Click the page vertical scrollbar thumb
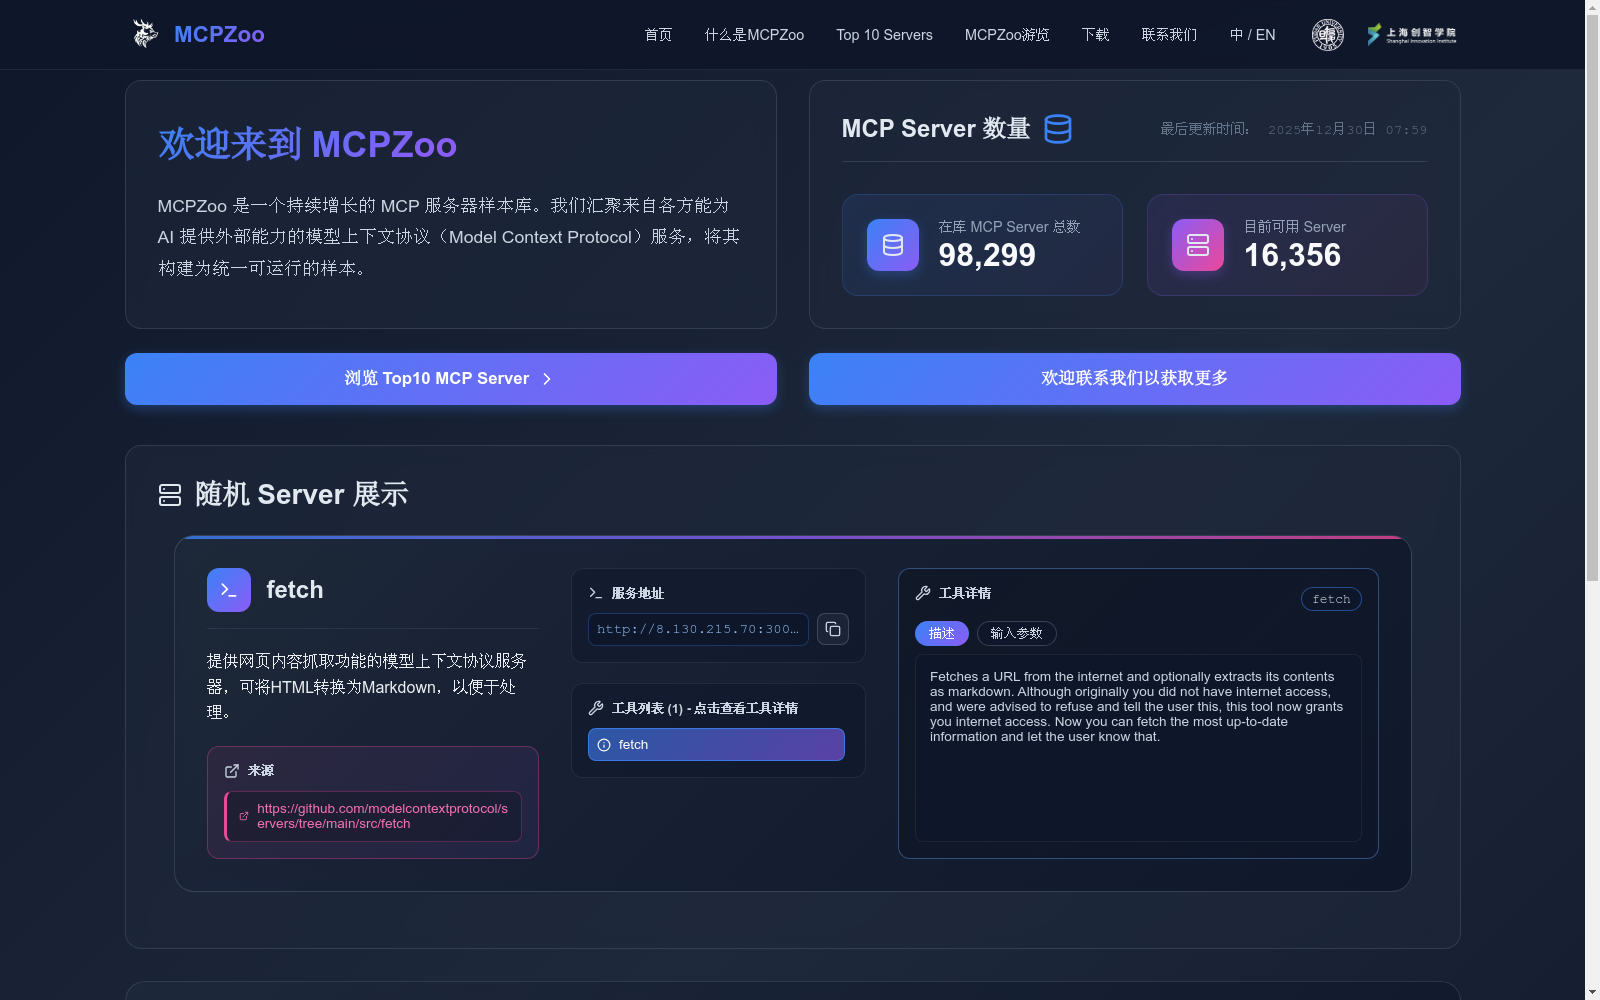This screenshot has height=1000, width=1600. pyautogui.click(x=1592, y=297)
